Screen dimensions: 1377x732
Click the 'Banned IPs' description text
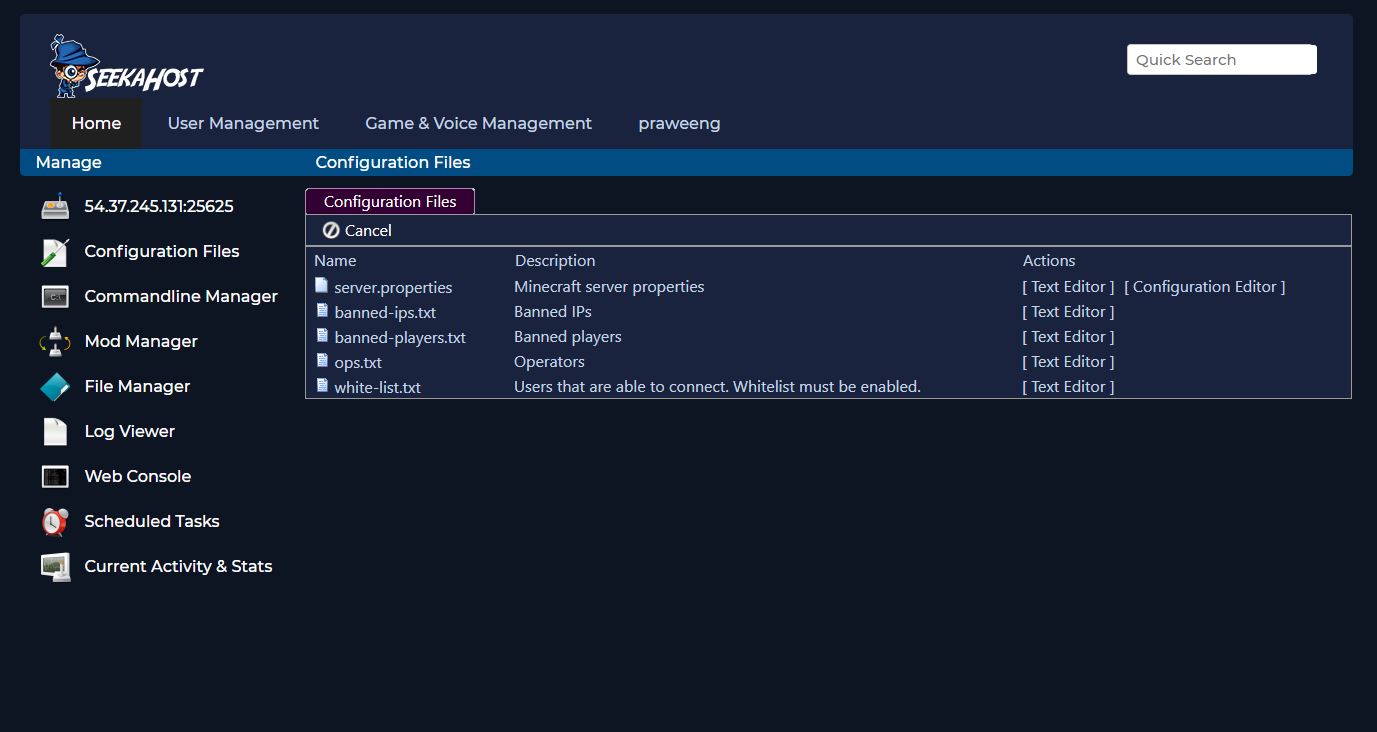pos(553,312)
